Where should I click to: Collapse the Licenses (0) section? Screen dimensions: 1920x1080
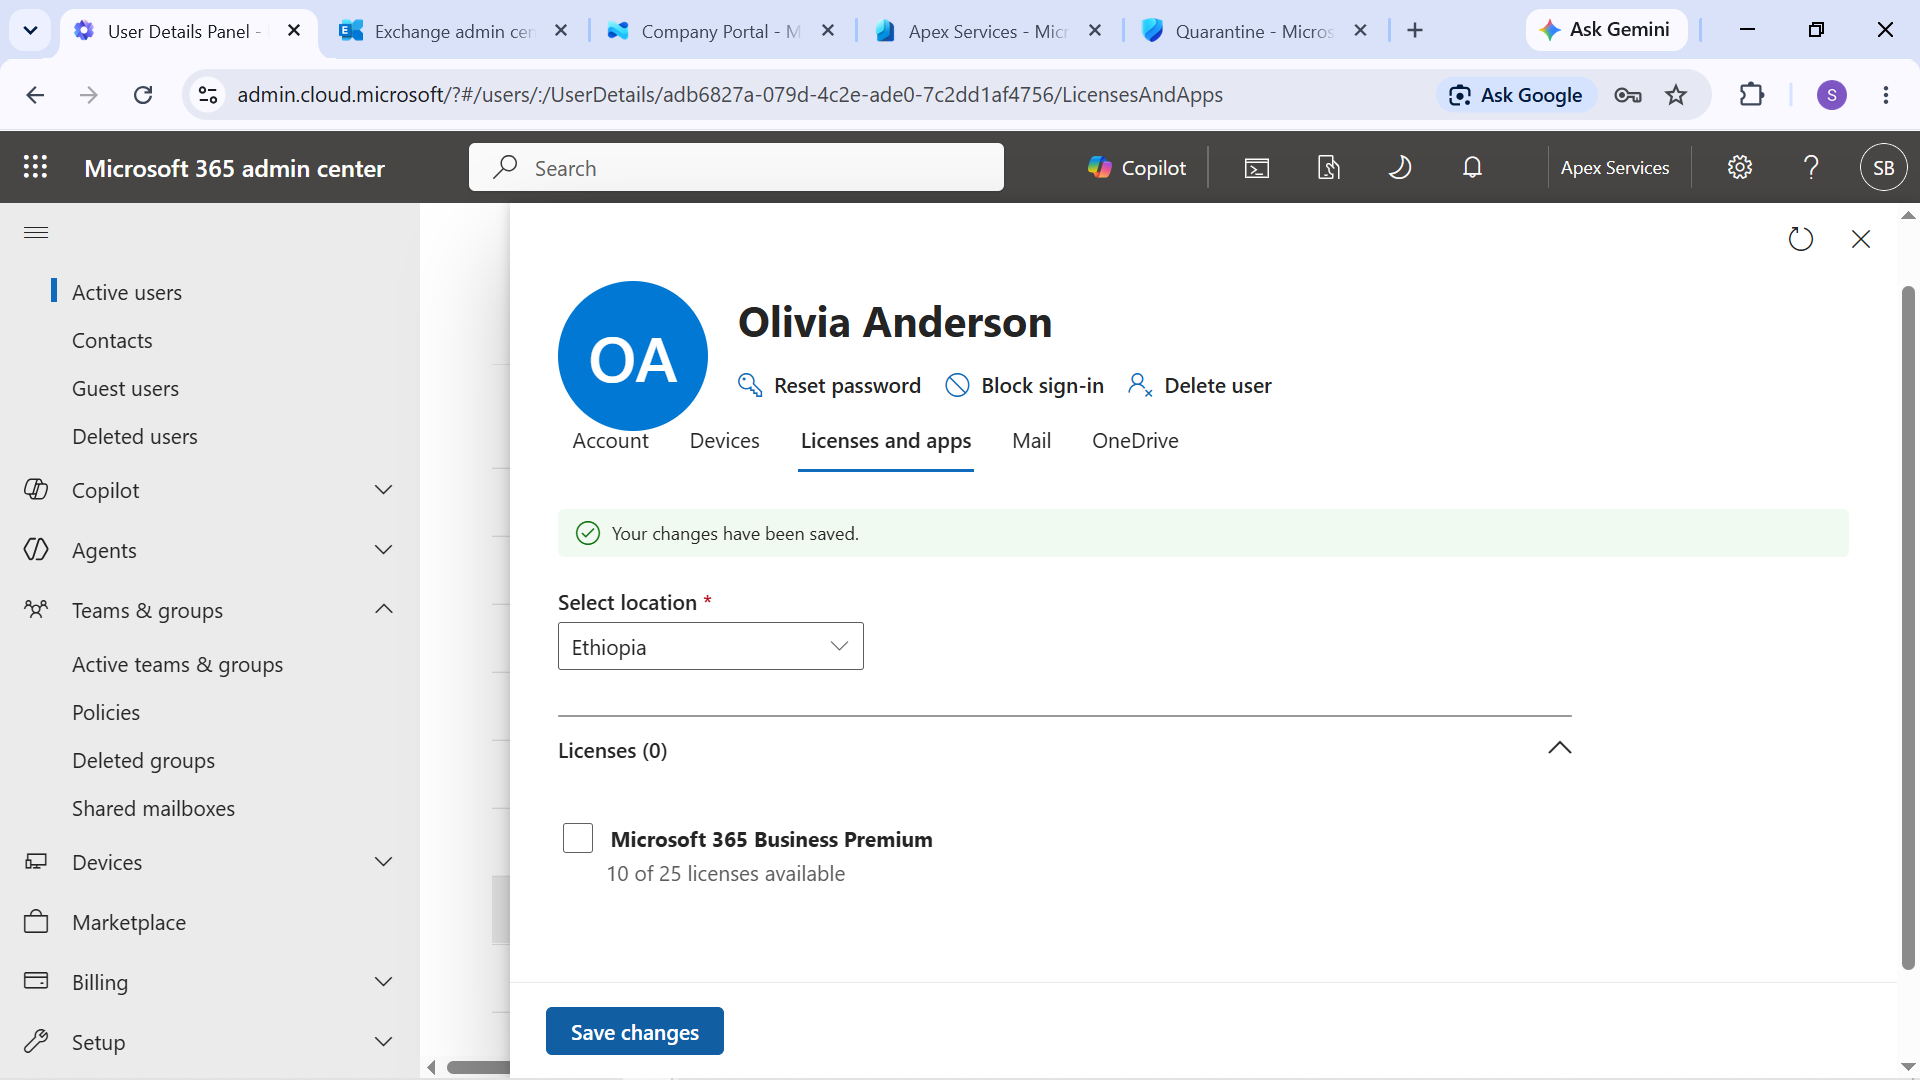[x=1559, y=748]
